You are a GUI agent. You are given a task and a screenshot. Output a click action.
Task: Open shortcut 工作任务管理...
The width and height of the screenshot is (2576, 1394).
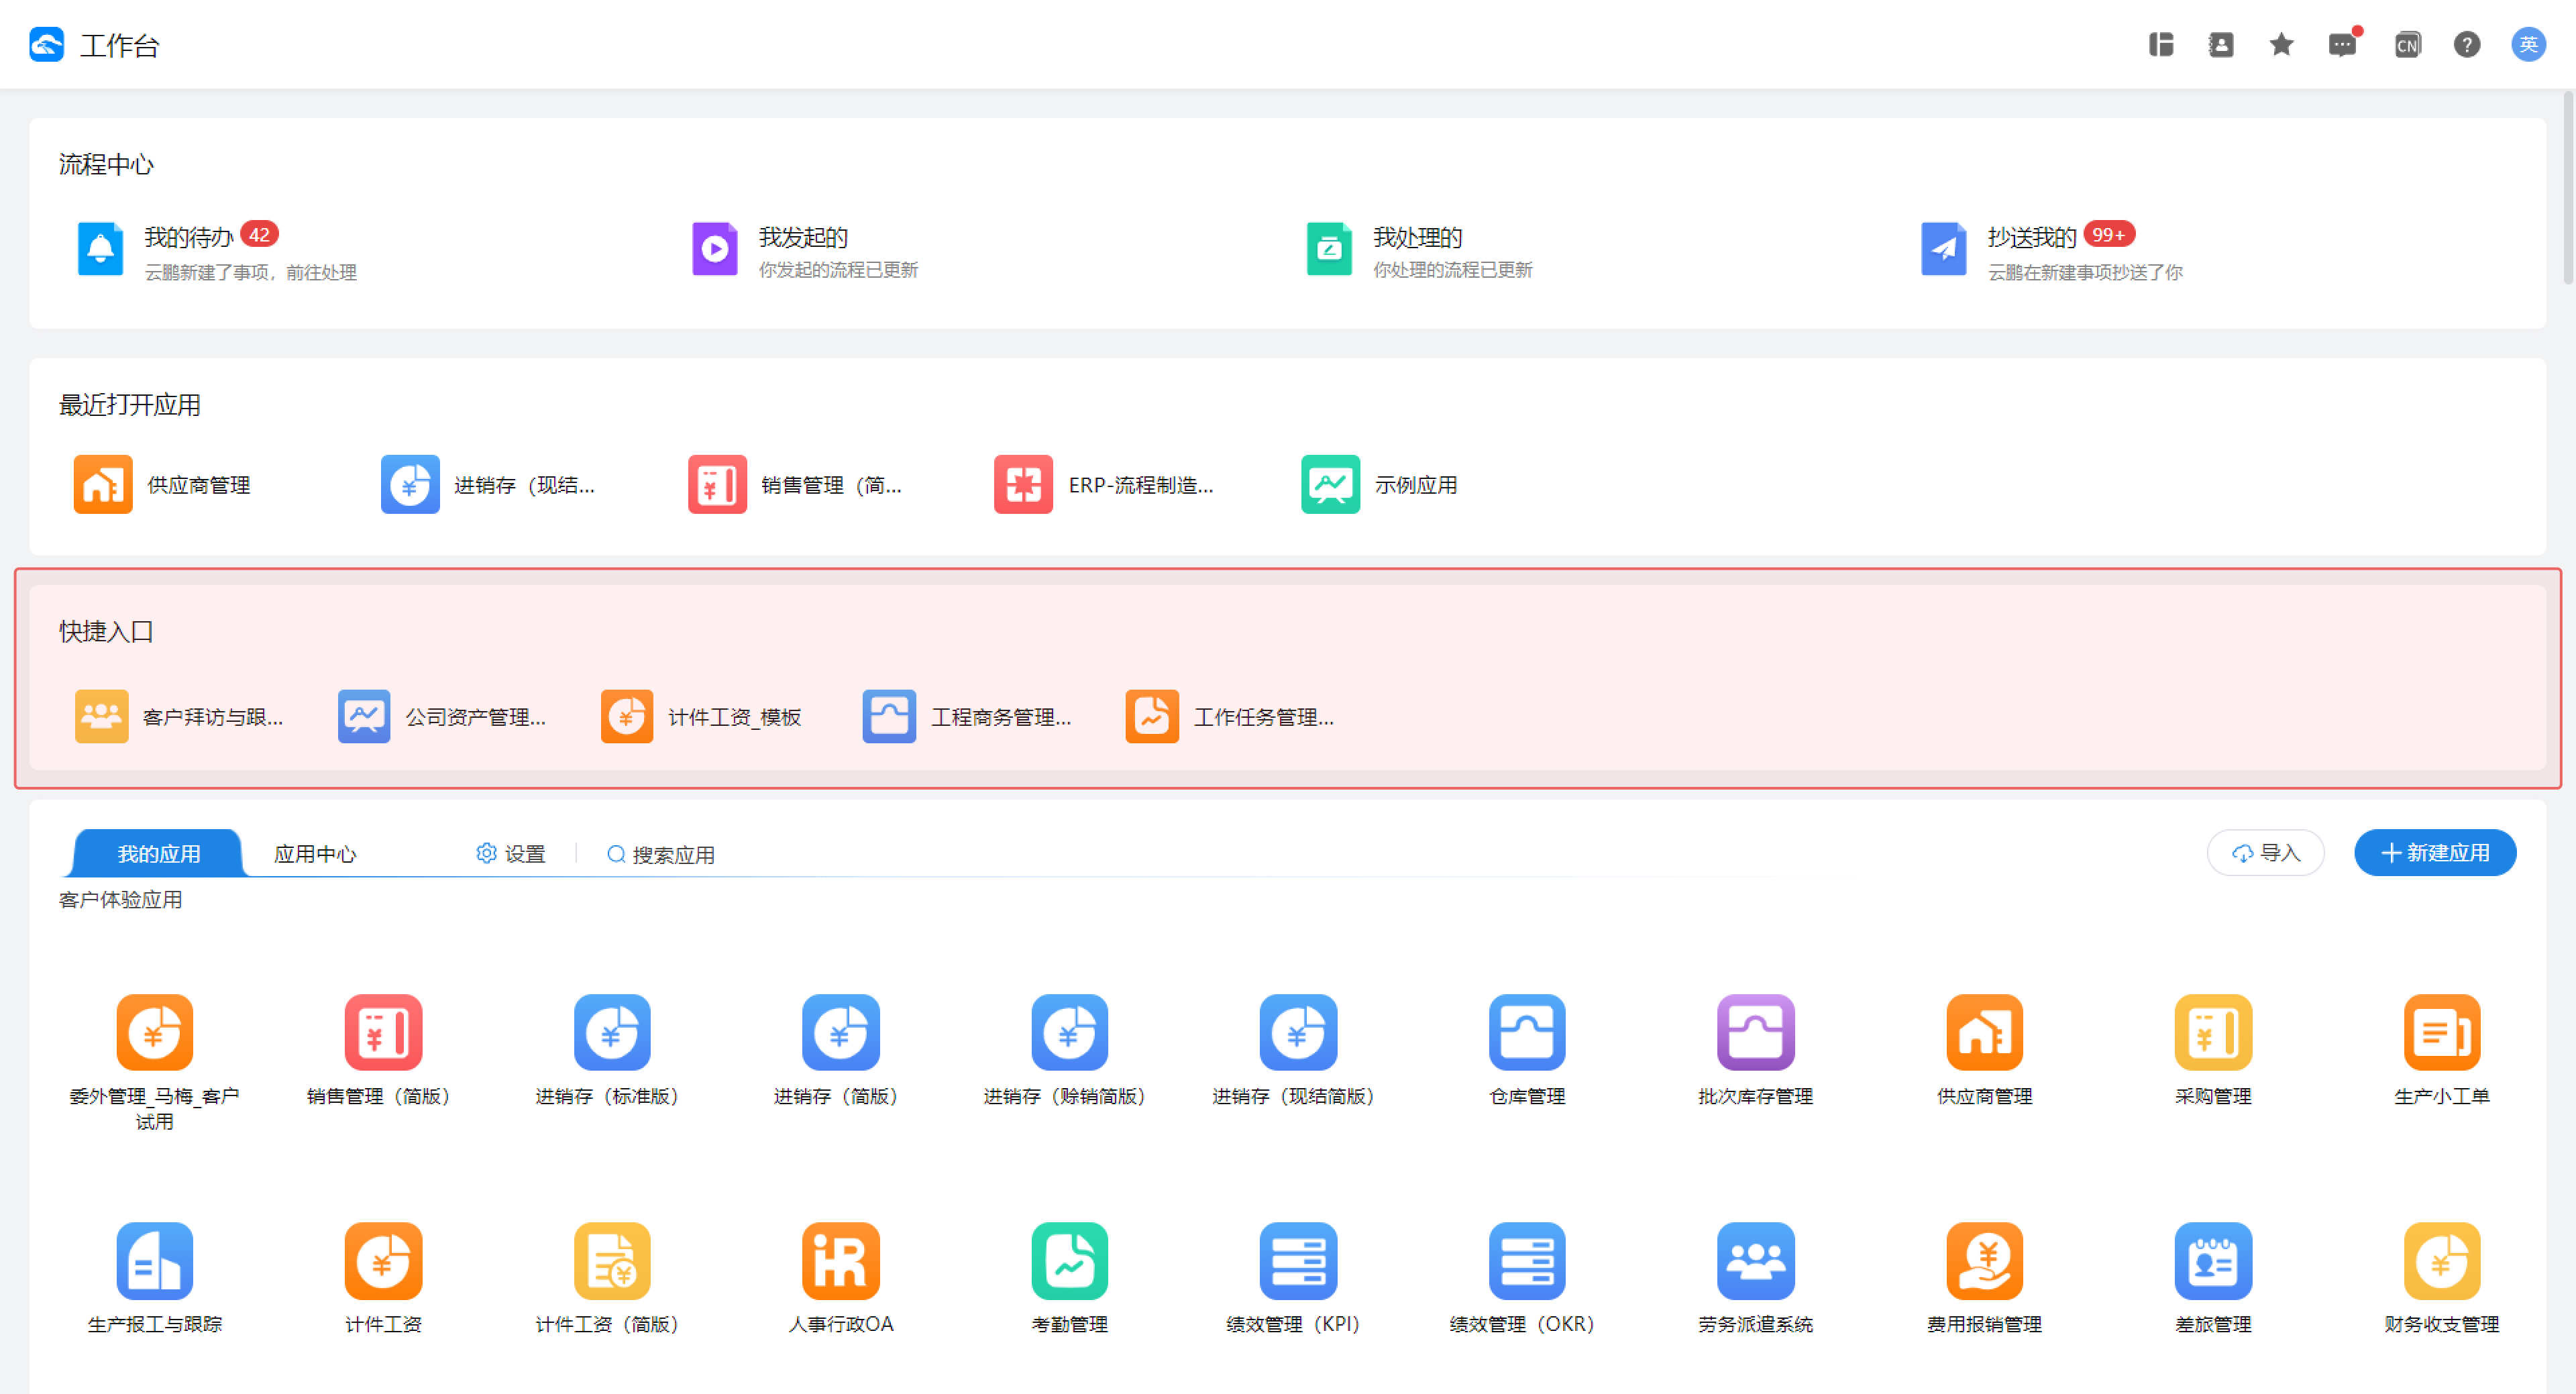(x=1231, y=717)
